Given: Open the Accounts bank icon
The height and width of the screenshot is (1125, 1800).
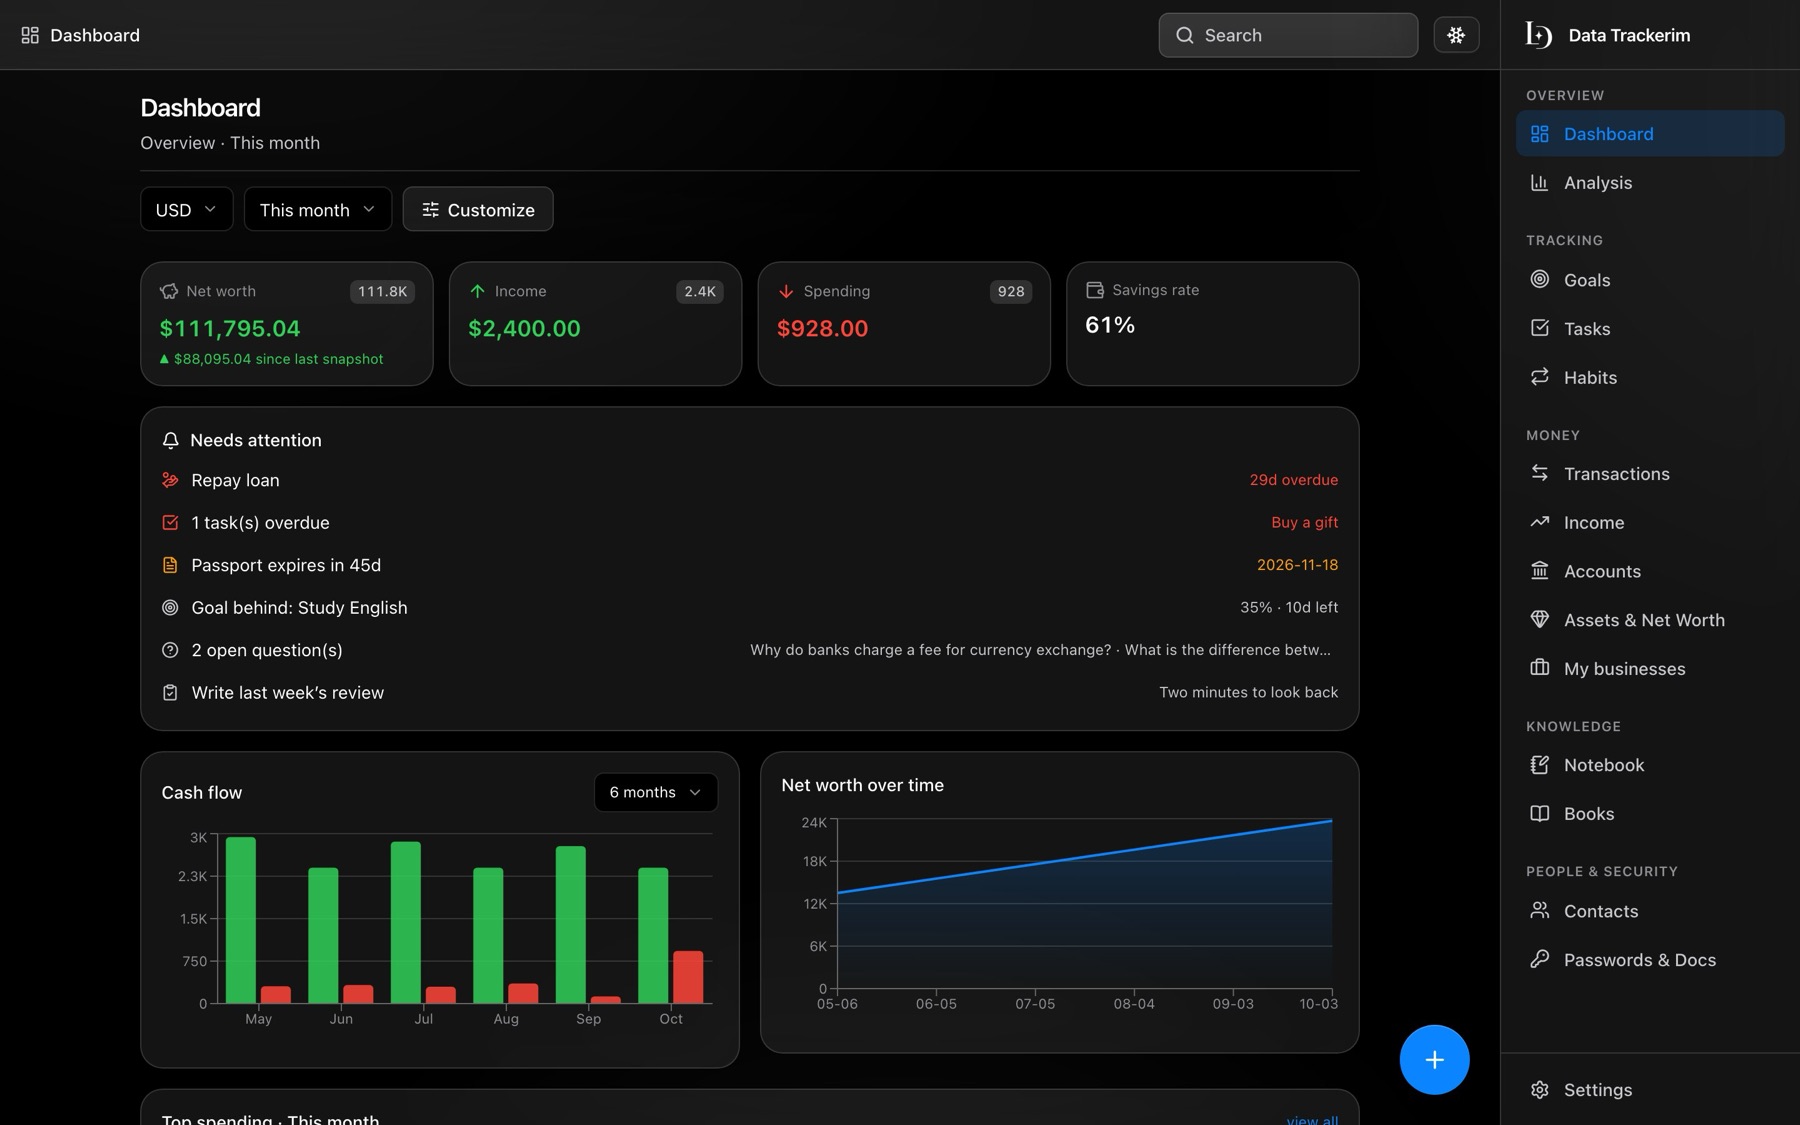Looking at the screenshot, I should point(1540,570).
